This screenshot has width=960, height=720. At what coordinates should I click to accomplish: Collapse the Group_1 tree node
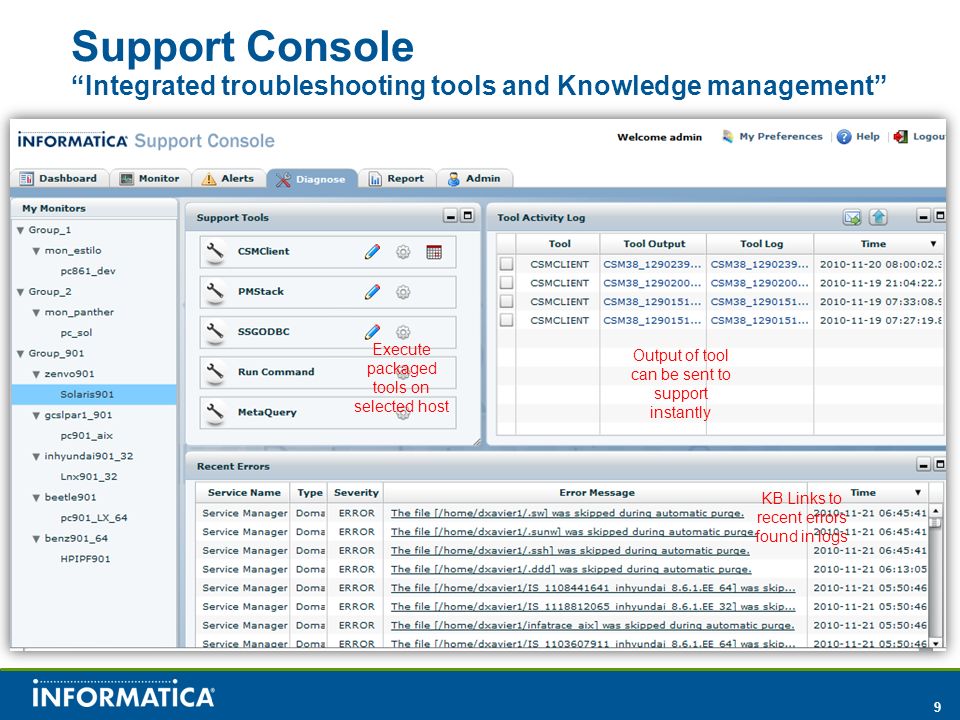point(21,230)
